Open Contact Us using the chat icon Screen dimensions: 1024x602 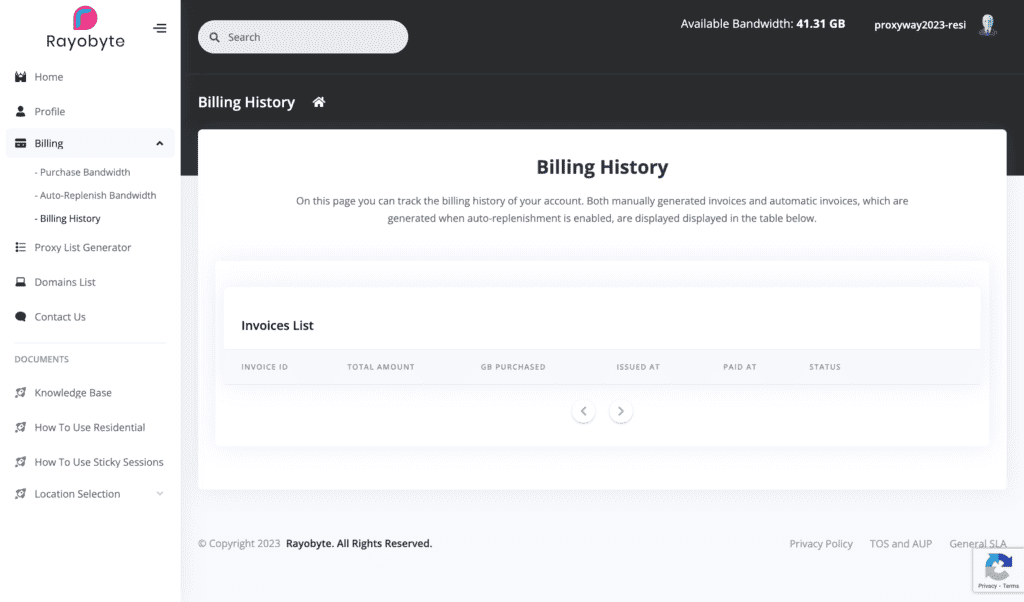tap(20, 316)
